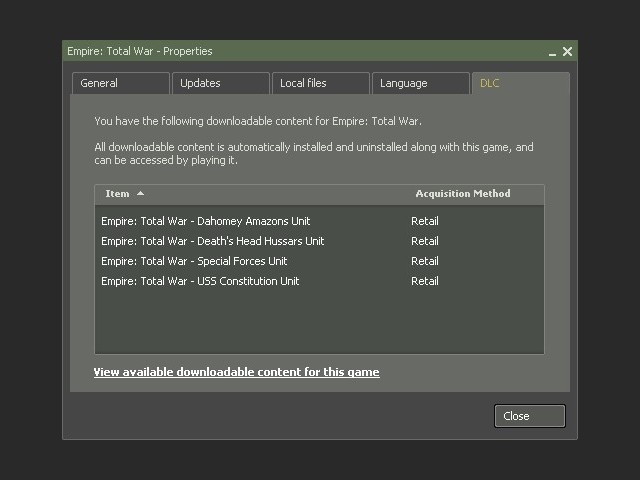Click Retail next to Dahomey Amazons Unit
The height and width of the screenshot is (480, 640).
(x=425, y=221)
